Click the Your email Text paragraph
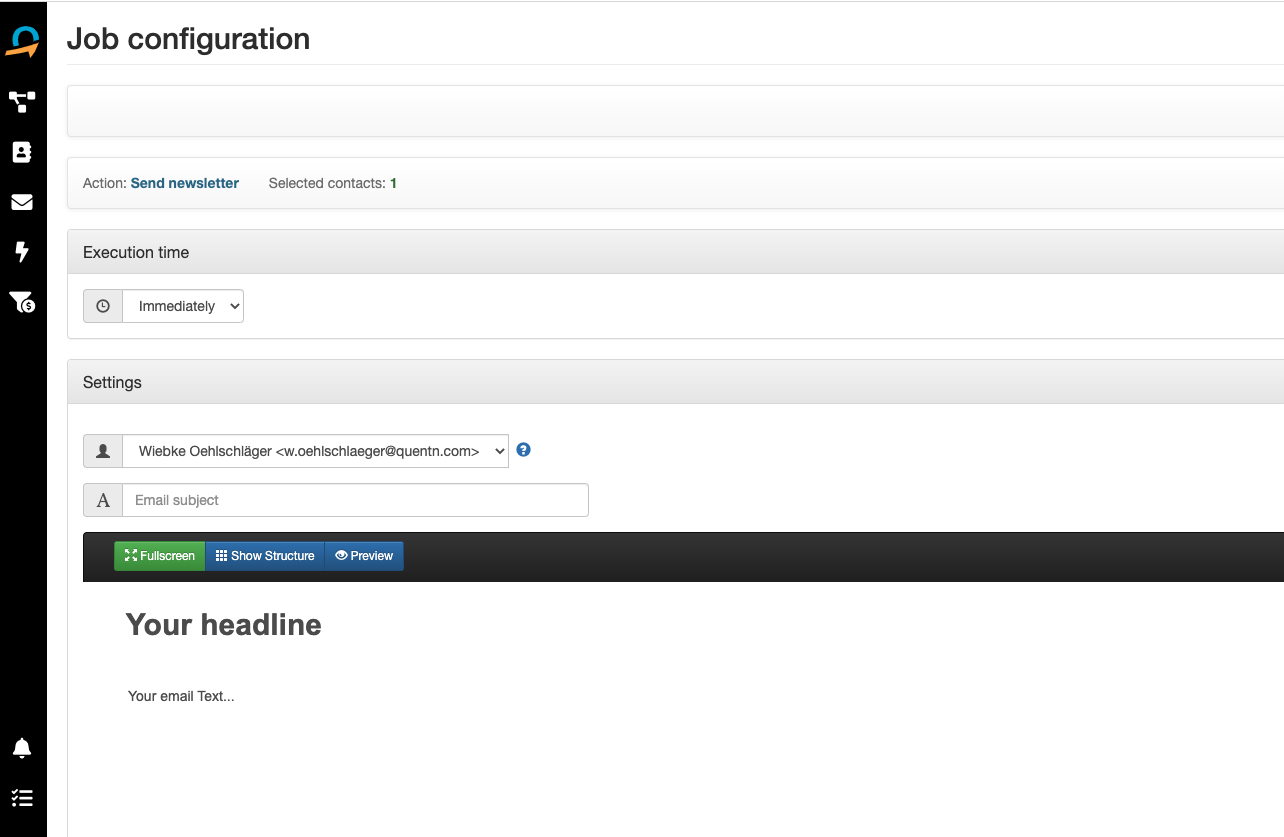The width and height of the screenshot is (1284, 837). (x=181, y=696)
